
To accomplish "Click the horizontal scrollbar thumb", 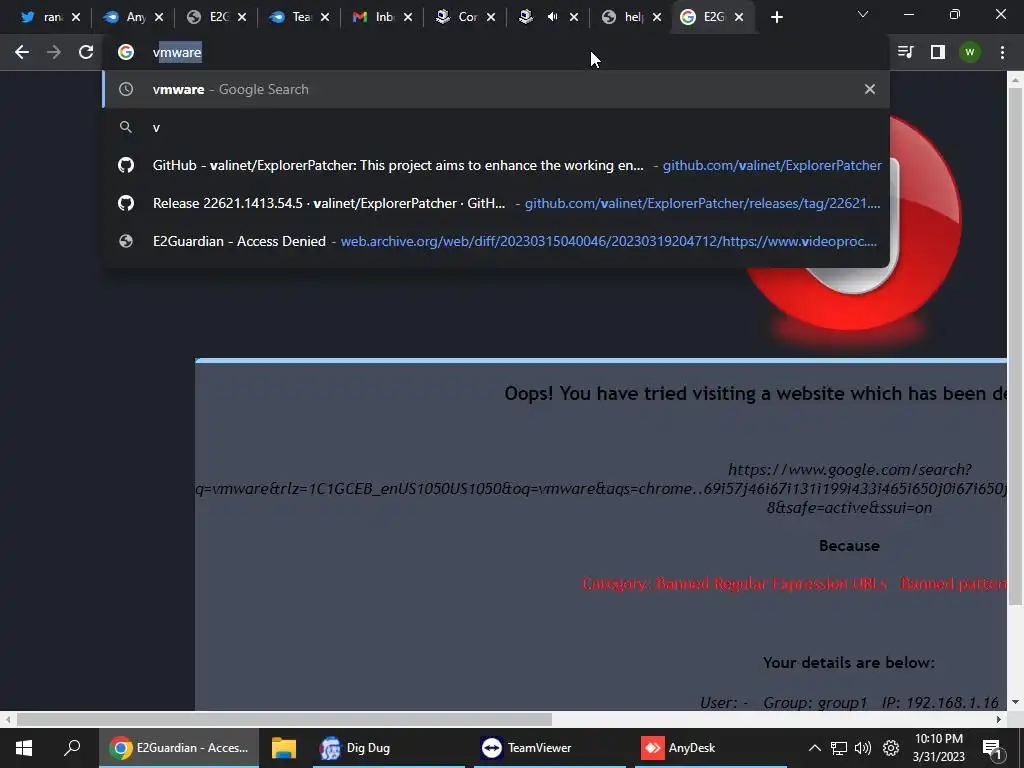I will point(284,719).
